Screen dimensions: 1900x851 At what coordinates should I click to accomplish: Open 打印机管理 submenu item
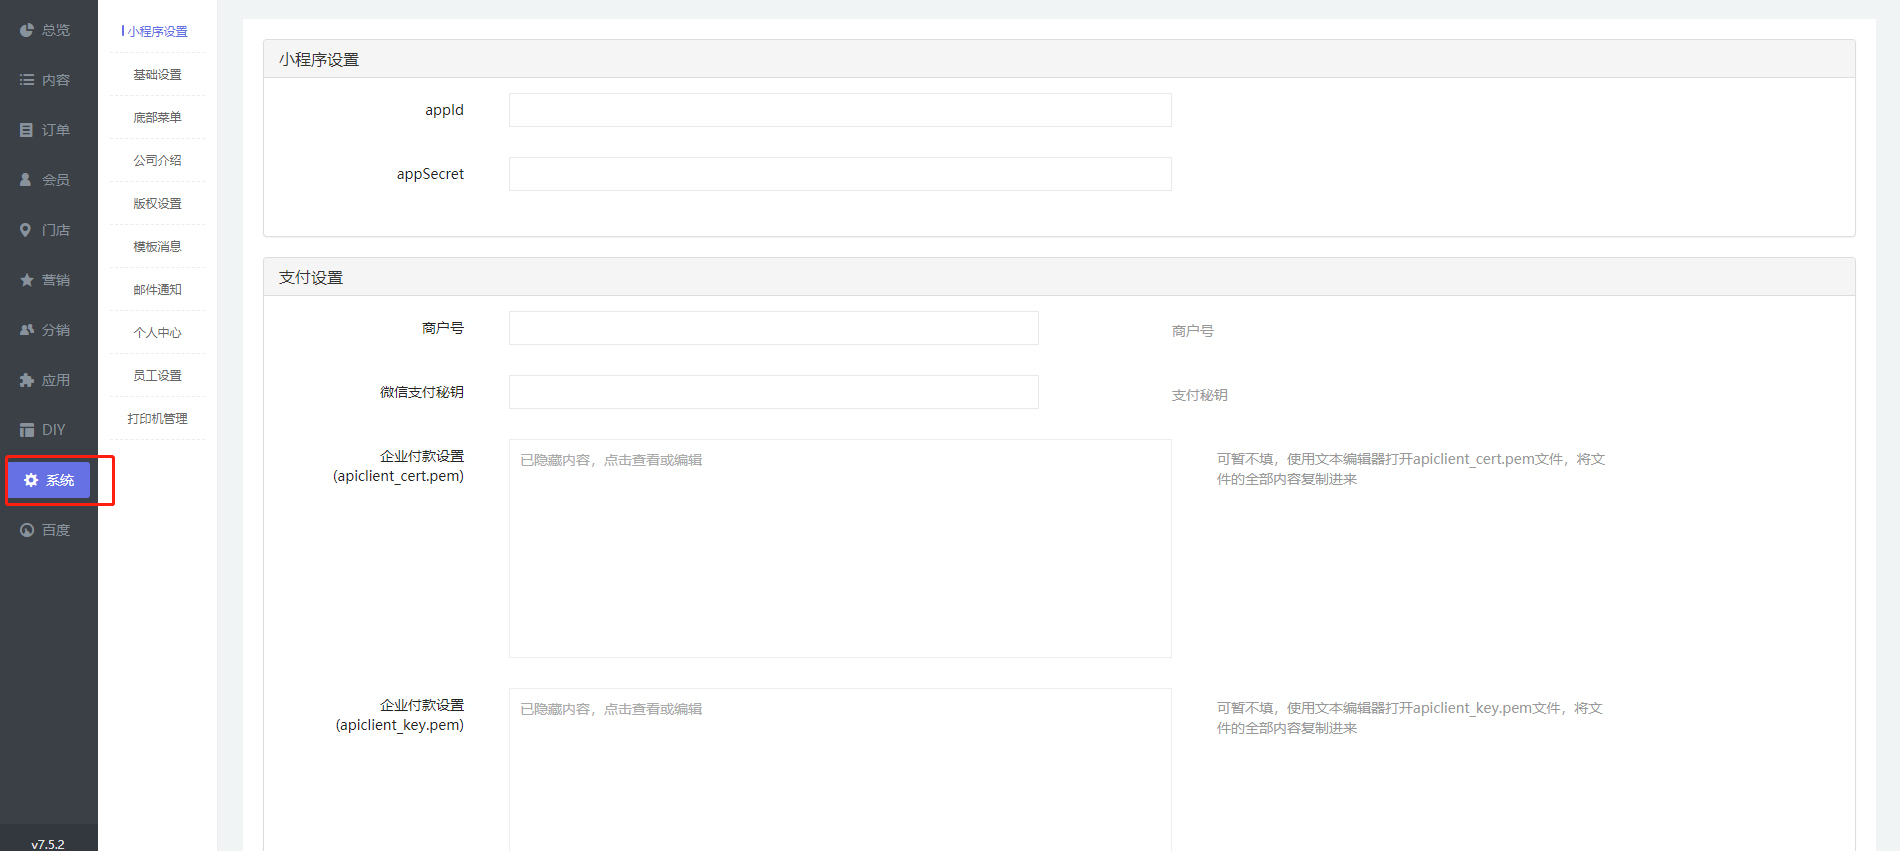coord(157,419)
